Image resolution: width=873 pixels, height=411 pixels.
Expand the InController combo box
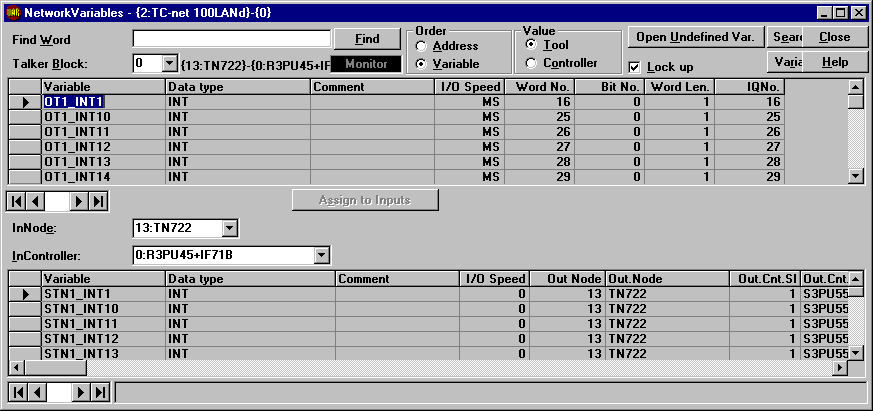(x=320, y=255)
